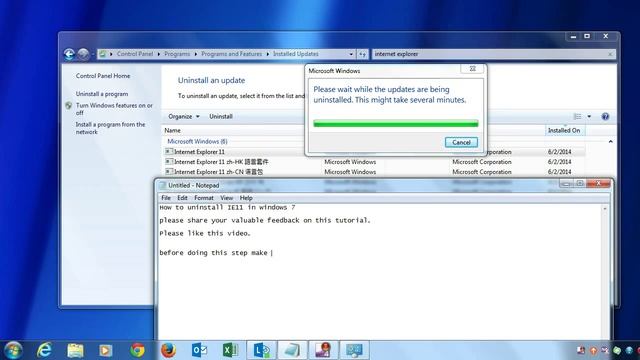Launch Firefox from the taskbar
The height and width of the screenshot is (360, 640).
pyautogui.click(x=168, y=350)
